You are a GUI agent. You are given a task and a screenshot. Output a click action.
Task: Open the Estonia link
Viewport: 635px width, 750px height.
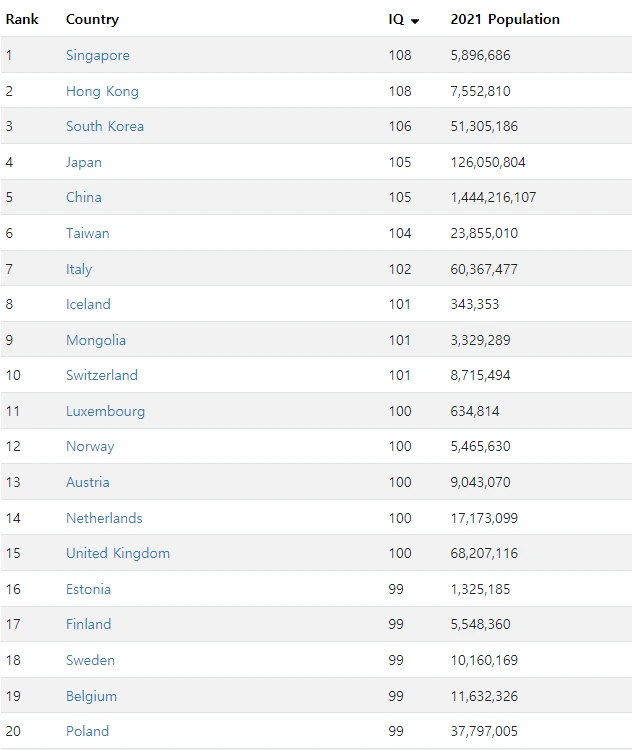click(88, 589)
